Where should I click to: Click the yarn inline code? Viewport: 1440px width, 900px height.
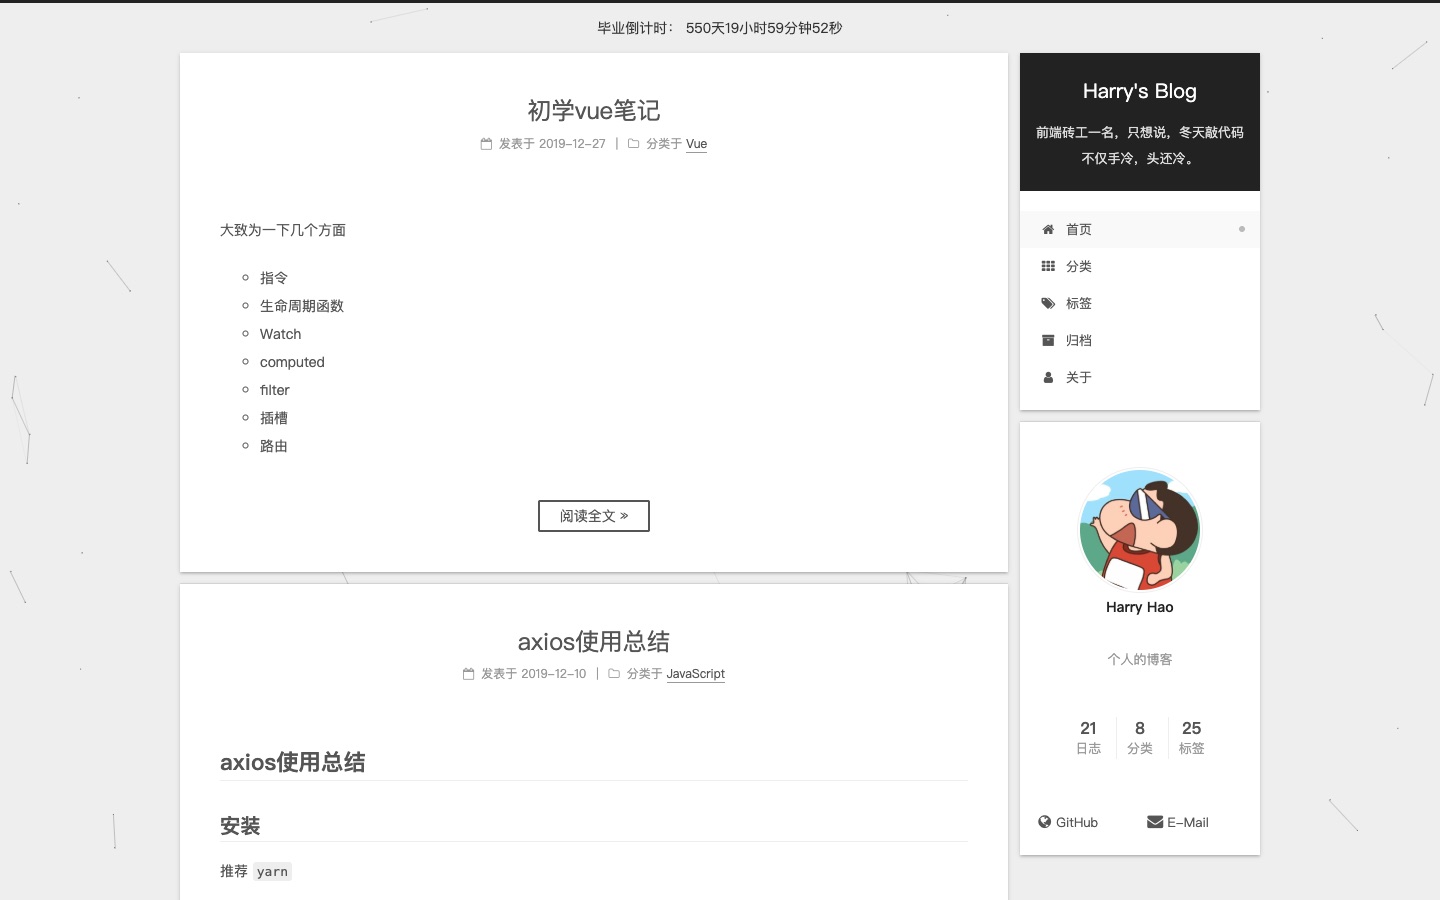pyautogui.click(x=272, y=872)
